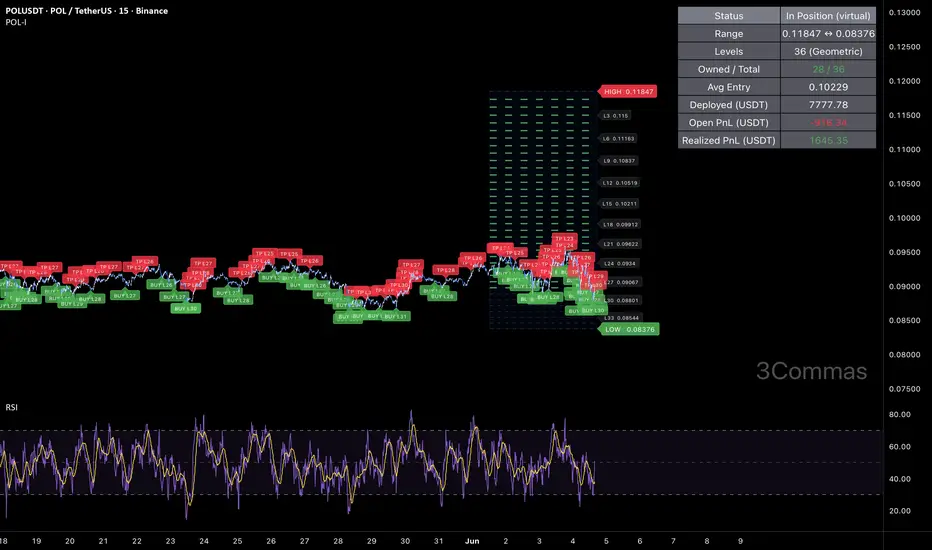Select the 'In Position (virtual)' status value
Image resolution: width=932 pixels, height=550 pixels.
pos(828,16)
